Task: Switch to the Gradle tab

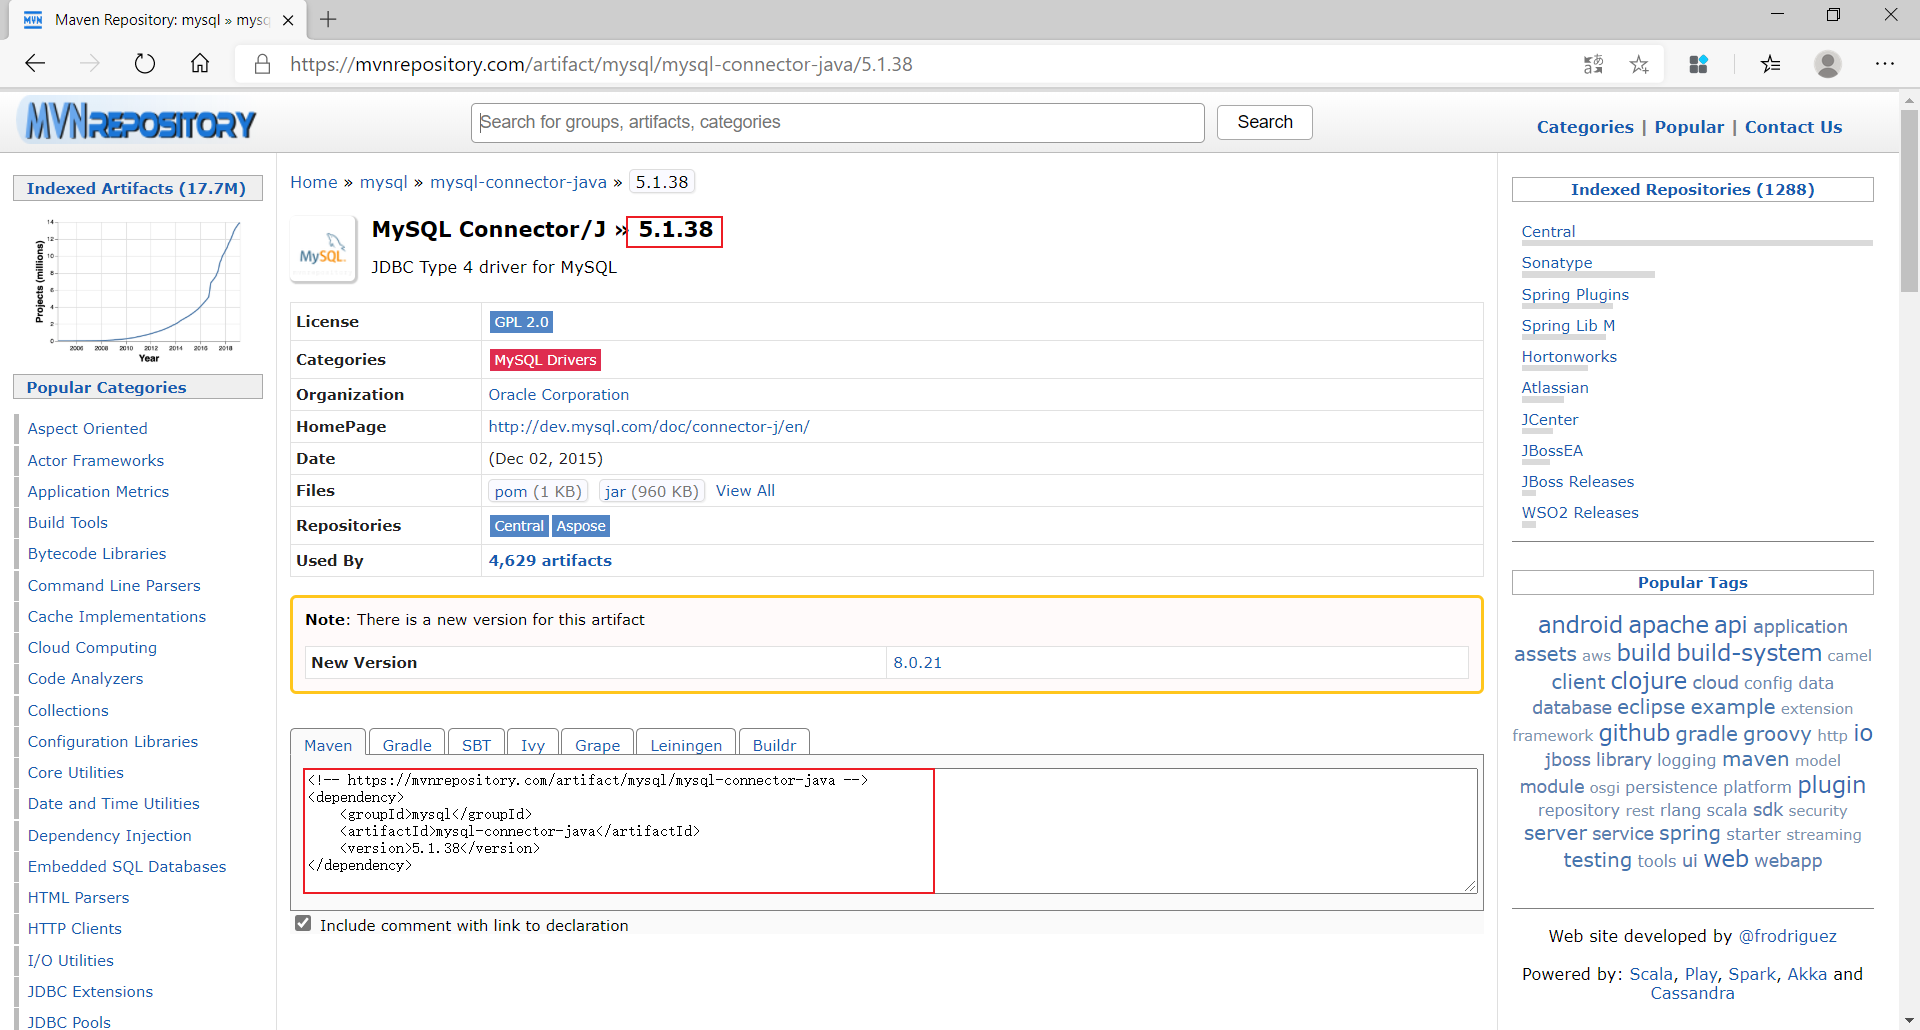Action: [407, 745]
